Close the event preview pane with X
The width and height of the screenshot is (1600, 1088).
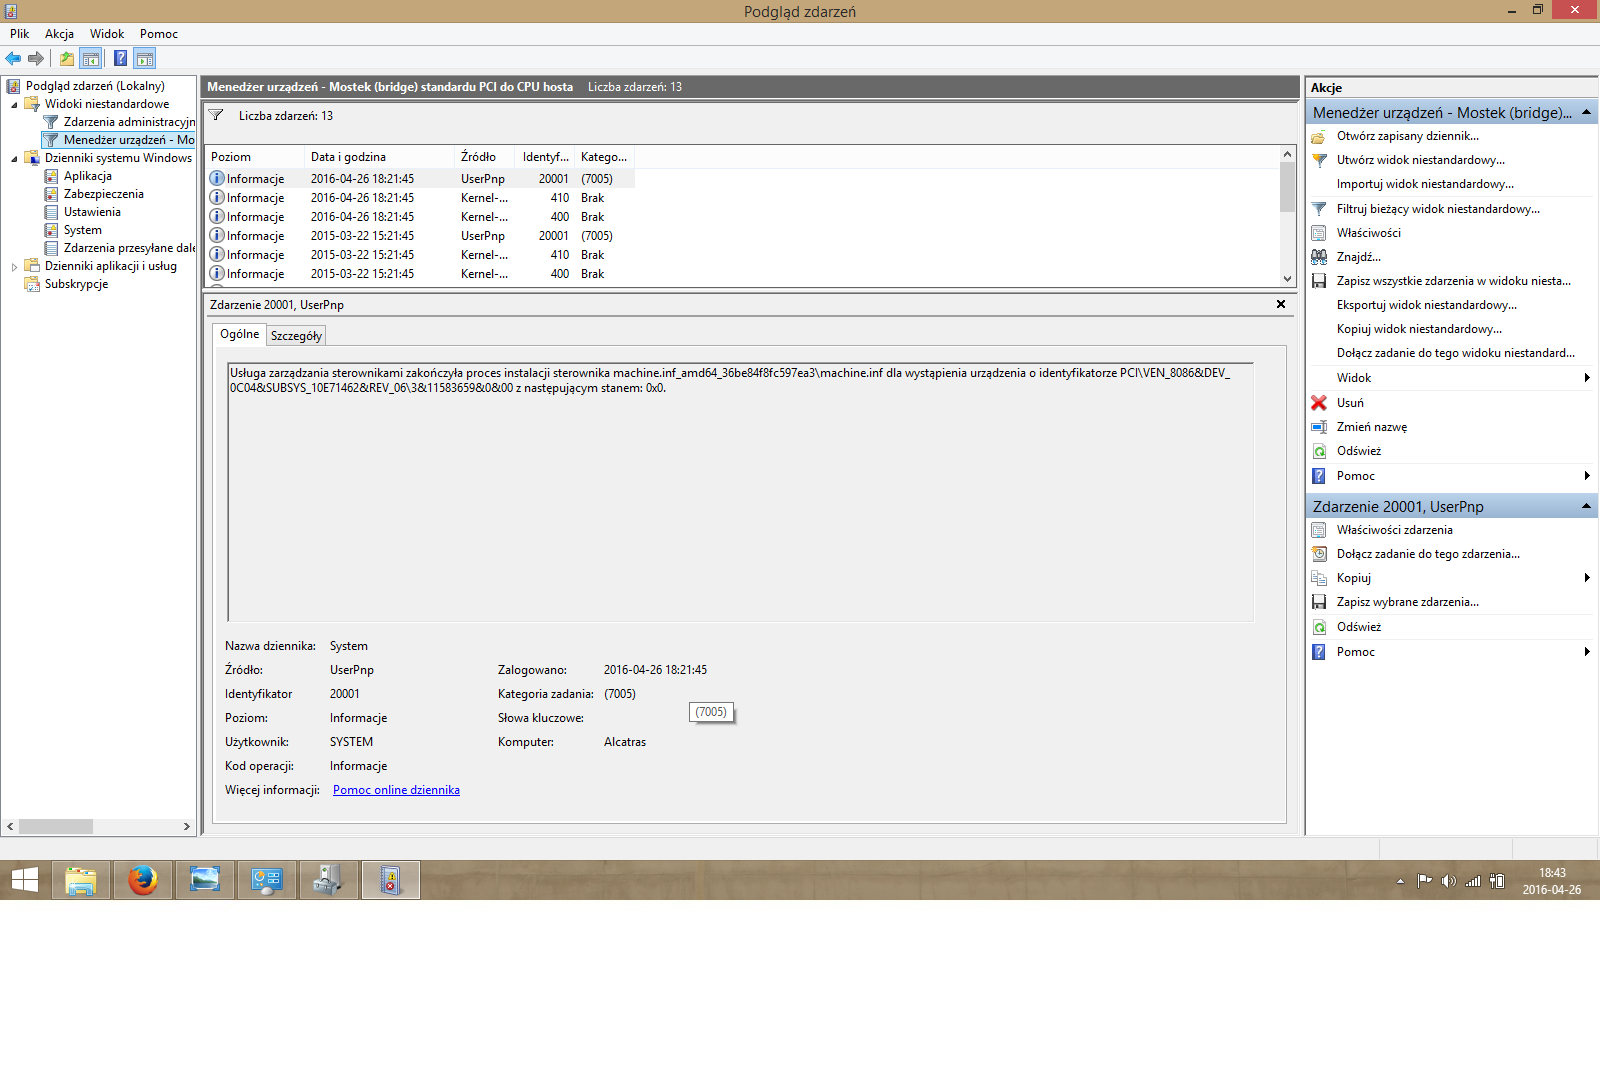(1281, 304)
